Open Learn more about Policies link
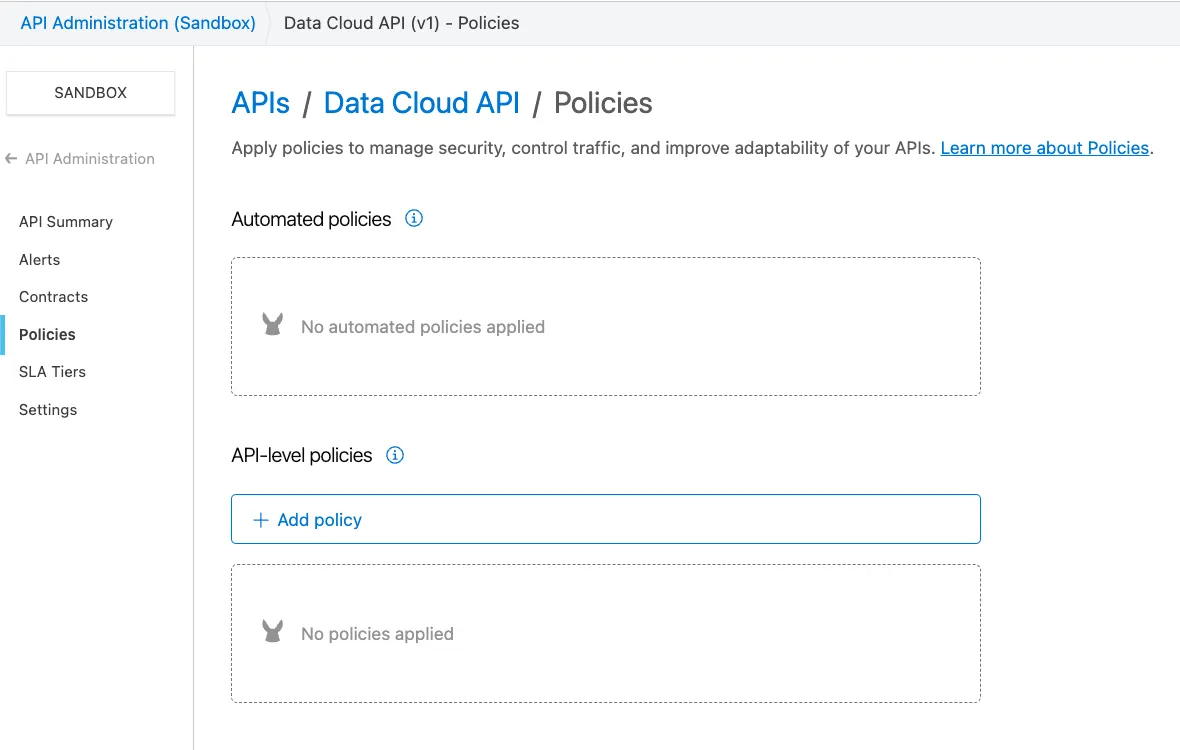 click(1045, 148)
